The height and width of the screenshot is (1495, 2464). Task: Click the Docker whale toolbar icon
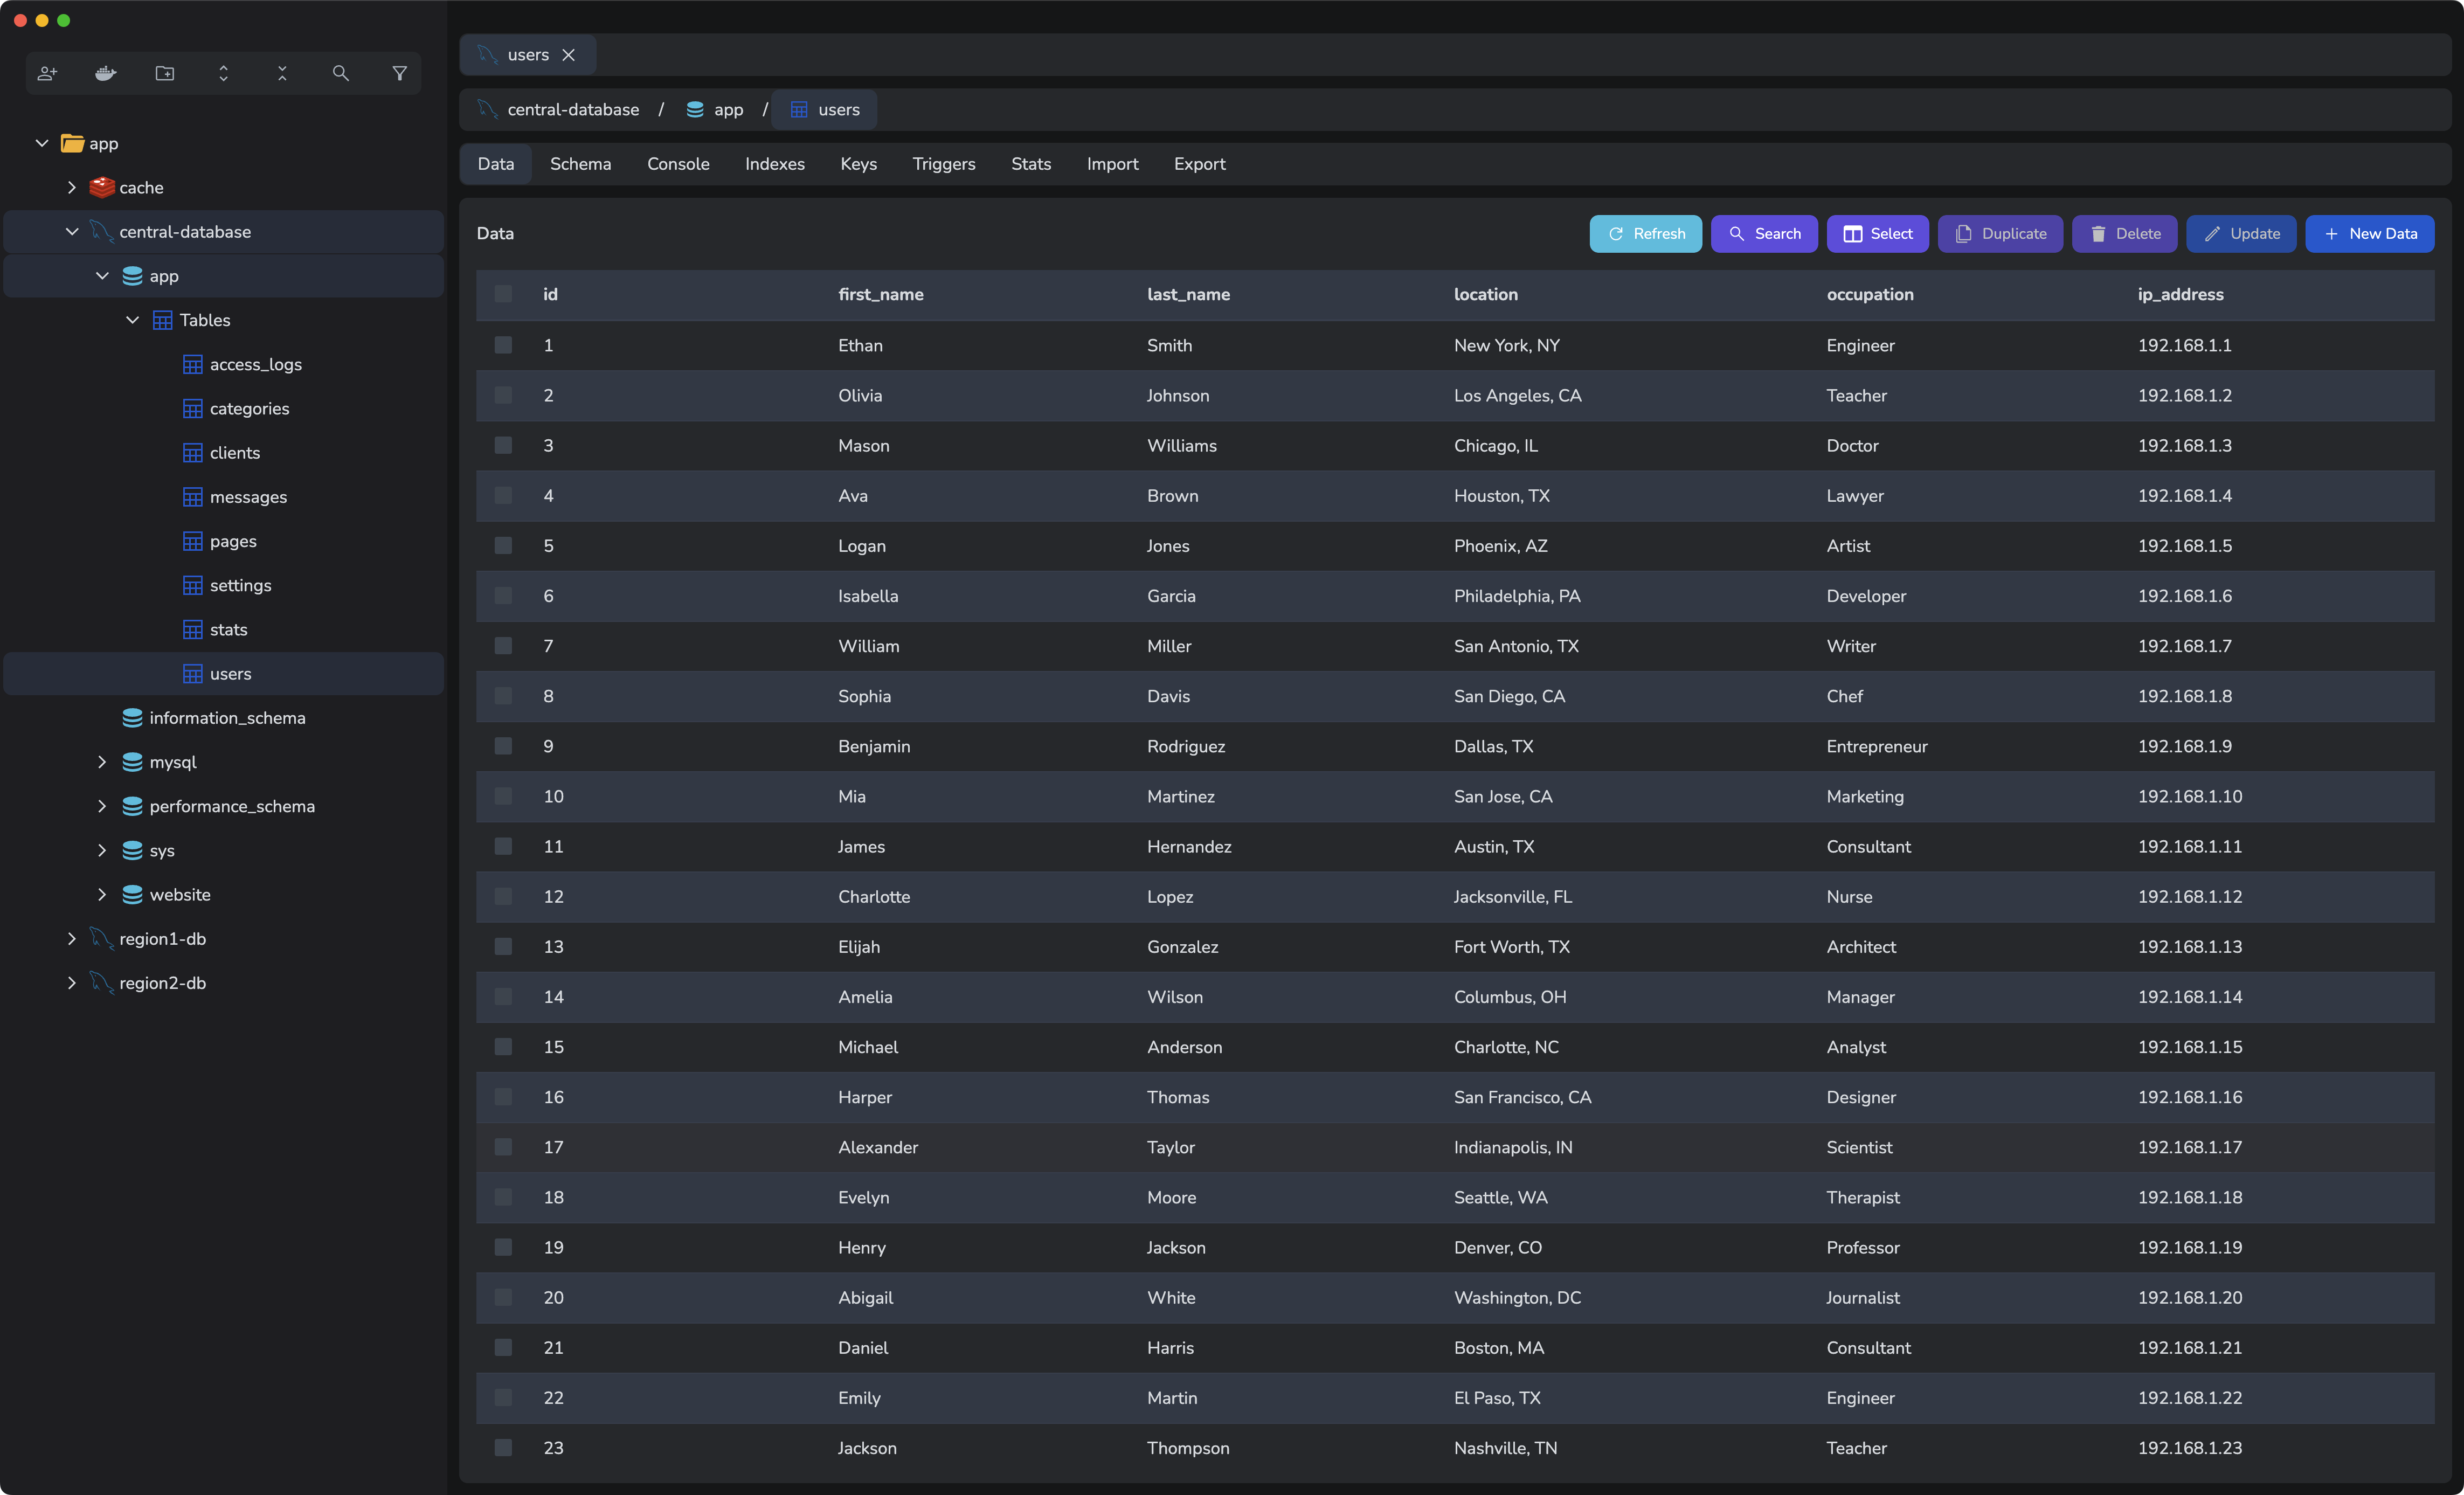pyautogui.click(x=105, y=73)
